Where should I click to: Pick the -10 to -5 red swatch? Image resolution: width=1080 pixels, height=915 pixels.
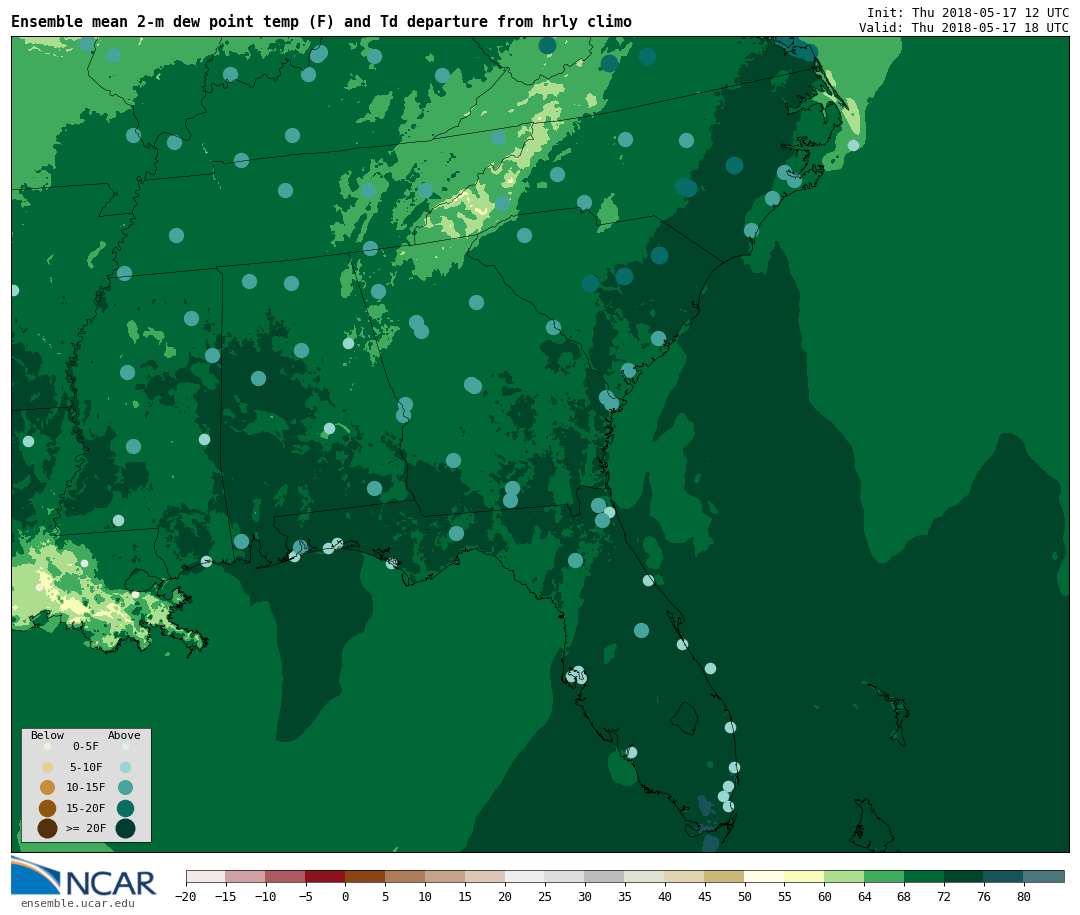pos(286,876)
